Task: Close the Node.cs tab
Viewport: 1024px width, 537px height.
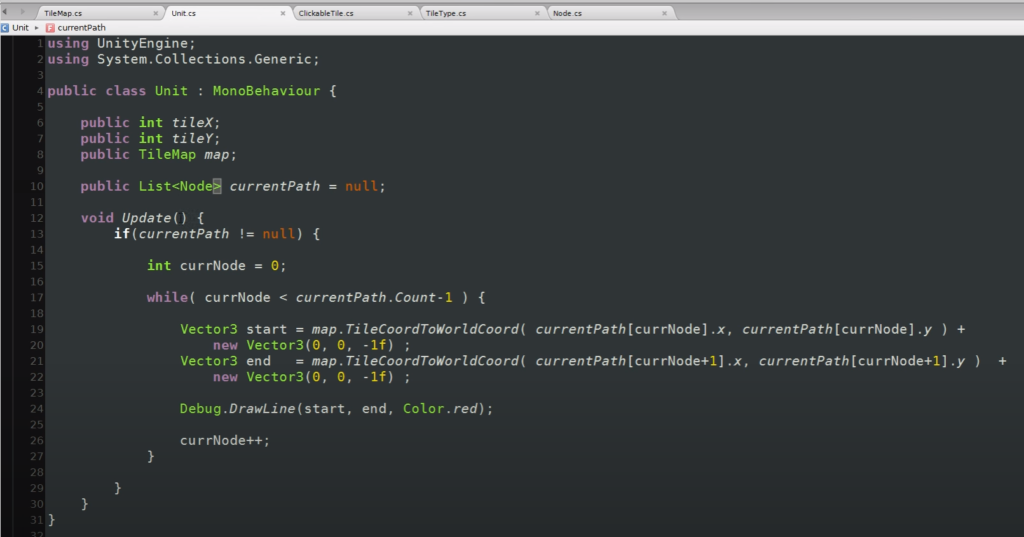Action: [665, 13]
